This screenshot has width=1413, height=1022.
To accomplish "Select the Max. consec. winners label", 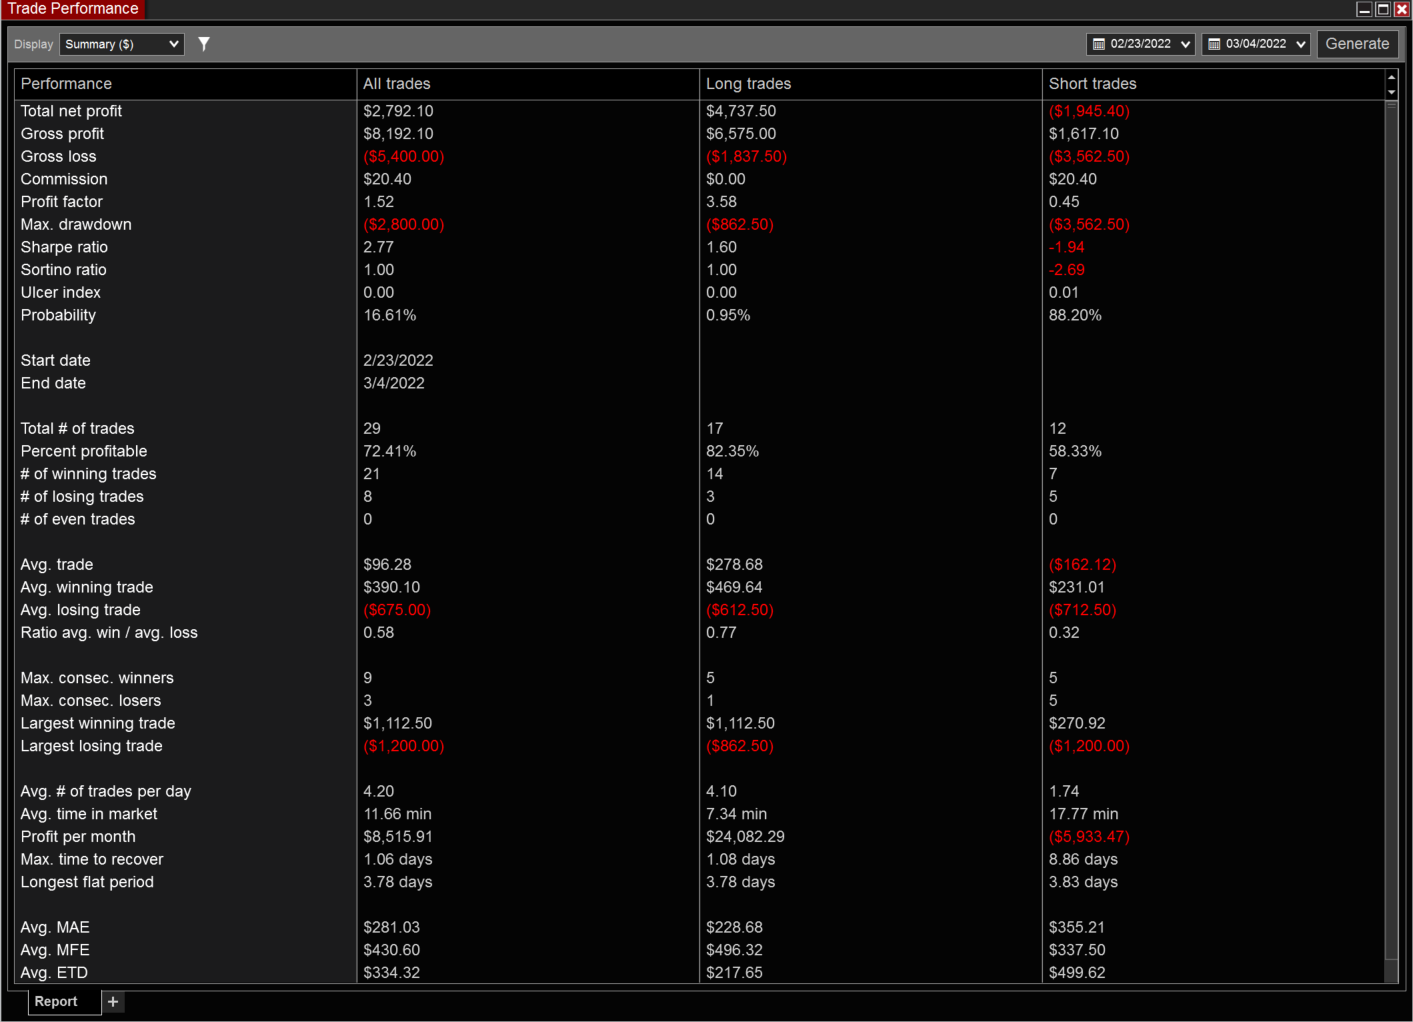I will 97,678.
